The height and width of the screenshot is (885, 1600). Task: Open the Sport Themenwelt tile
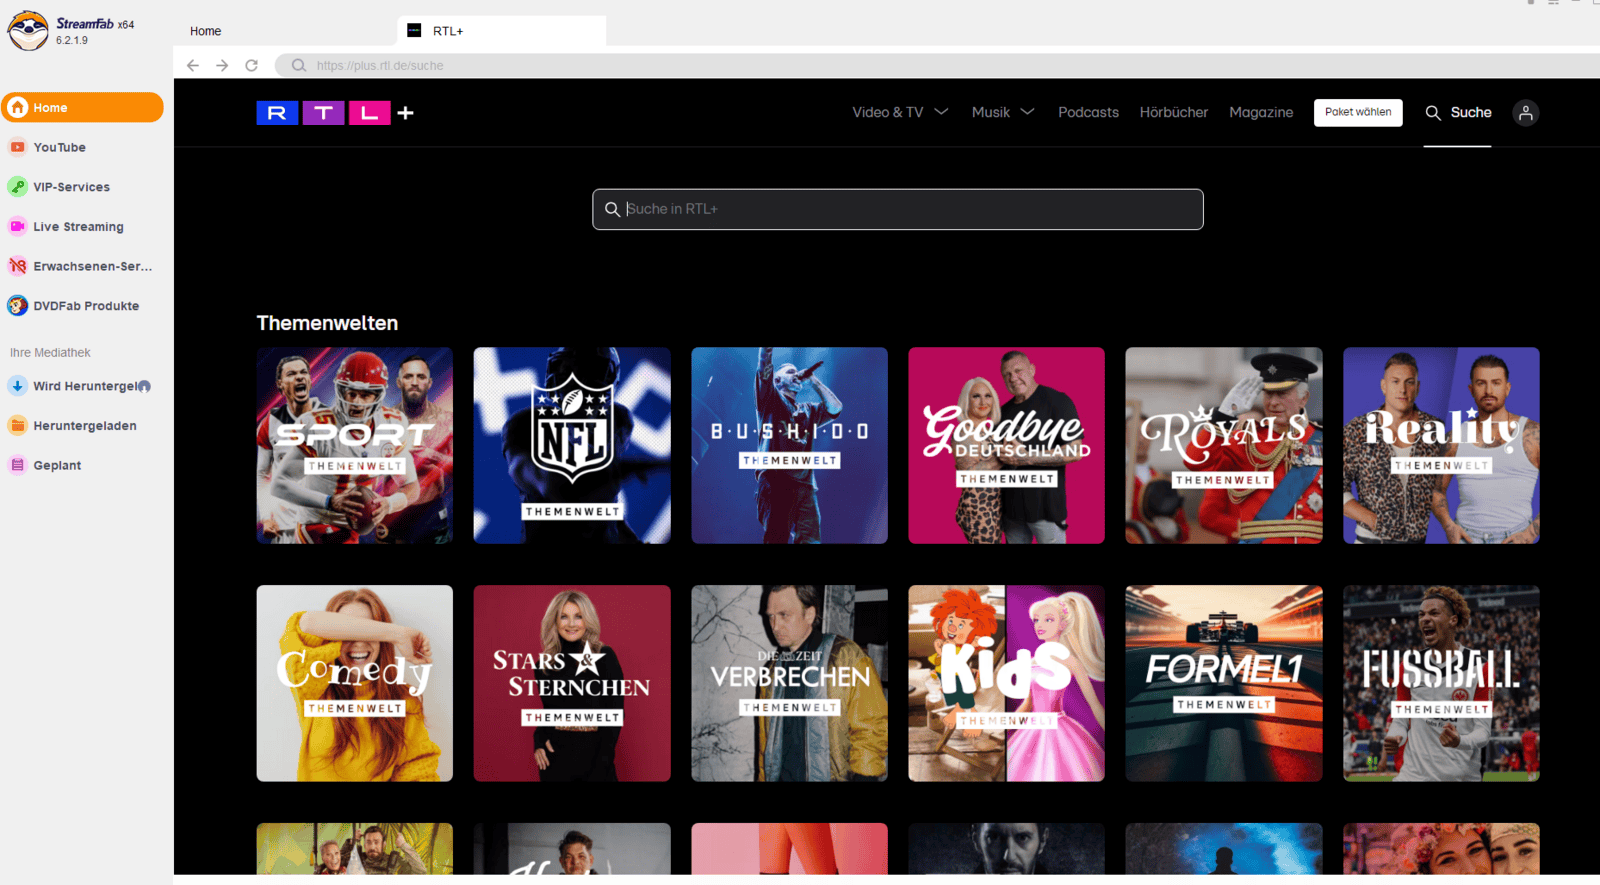(355, 445)
